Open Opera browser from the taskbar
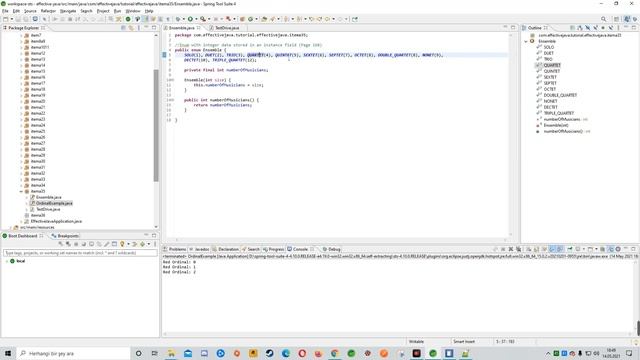This screenshot has width=640, height=360. click(302, 353)
